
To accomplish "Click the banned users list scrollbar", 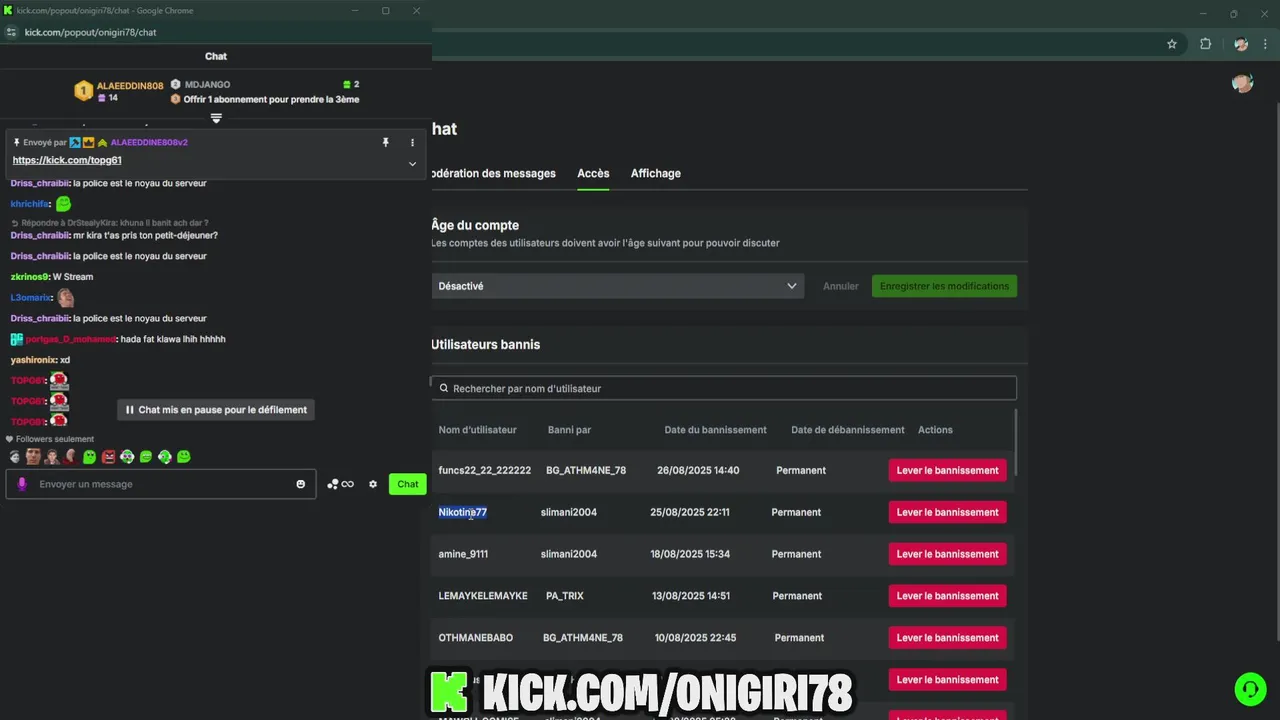I will click(1016, 442).
